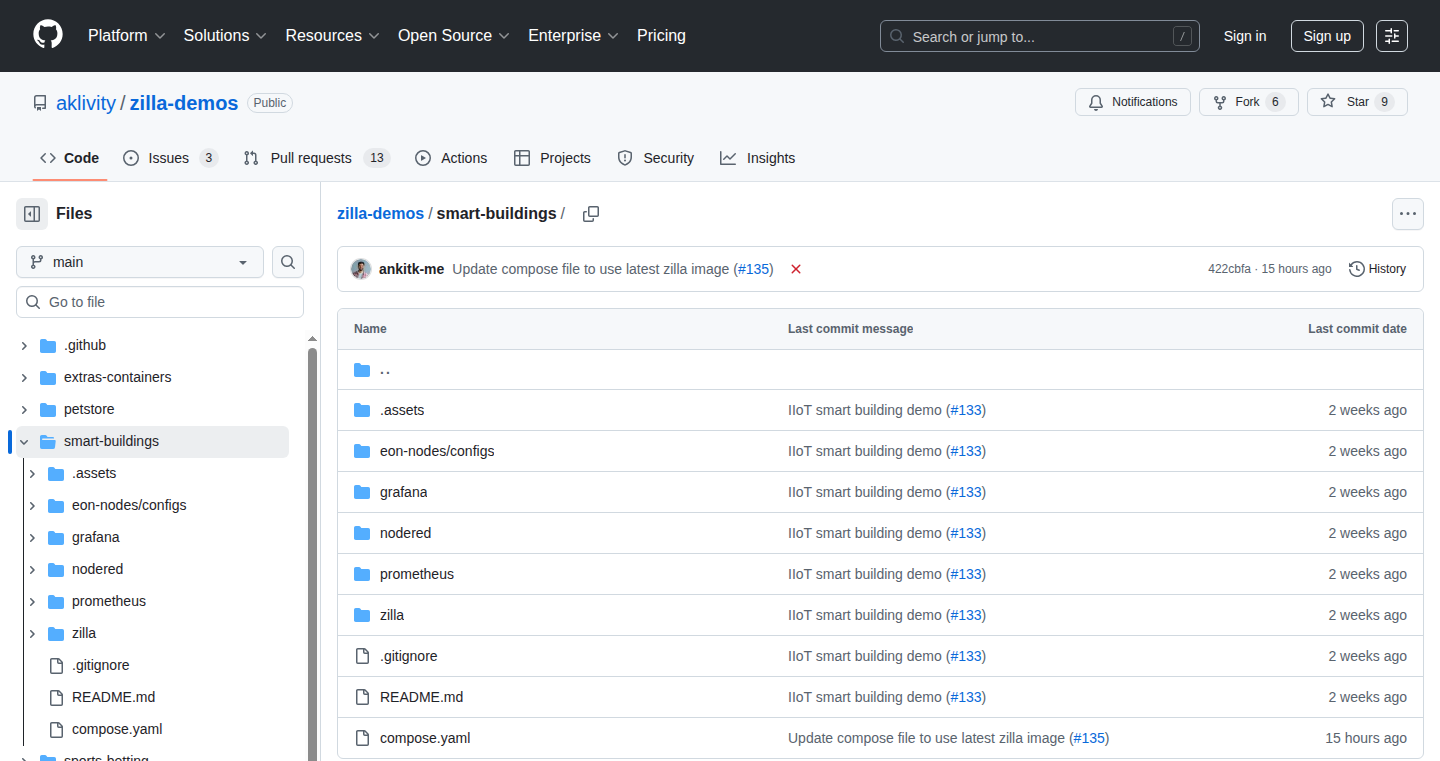Open the Enterprise dropdown menu

574,35
